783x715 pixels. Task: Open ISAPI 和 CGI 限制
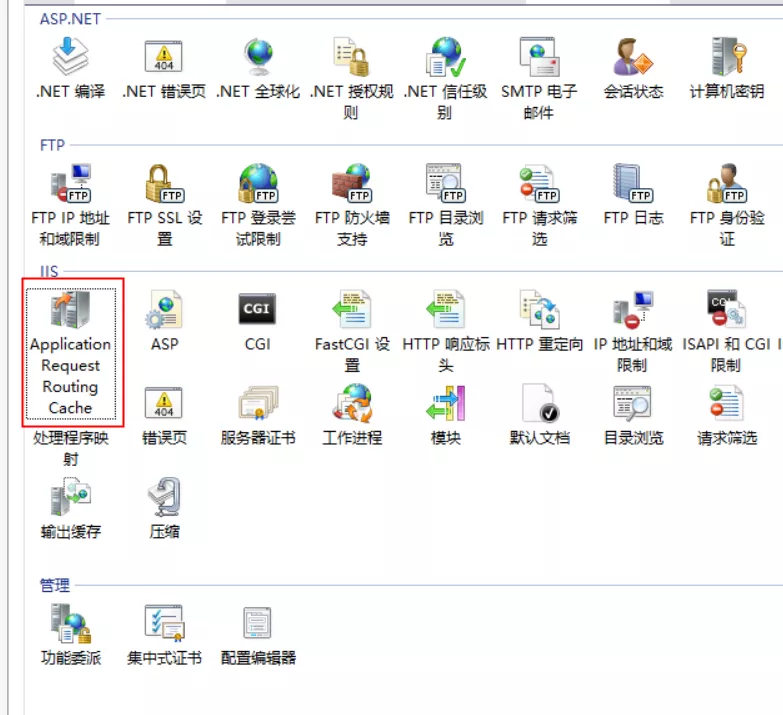(x=727, y=331)
